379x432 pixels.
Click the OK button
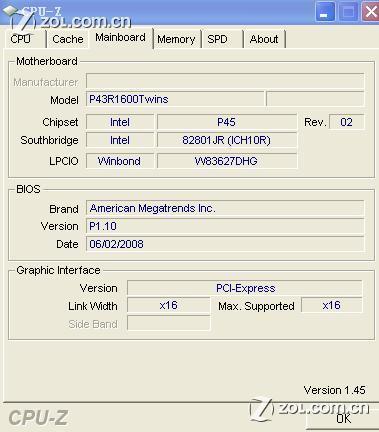click(x=343, y=419)
